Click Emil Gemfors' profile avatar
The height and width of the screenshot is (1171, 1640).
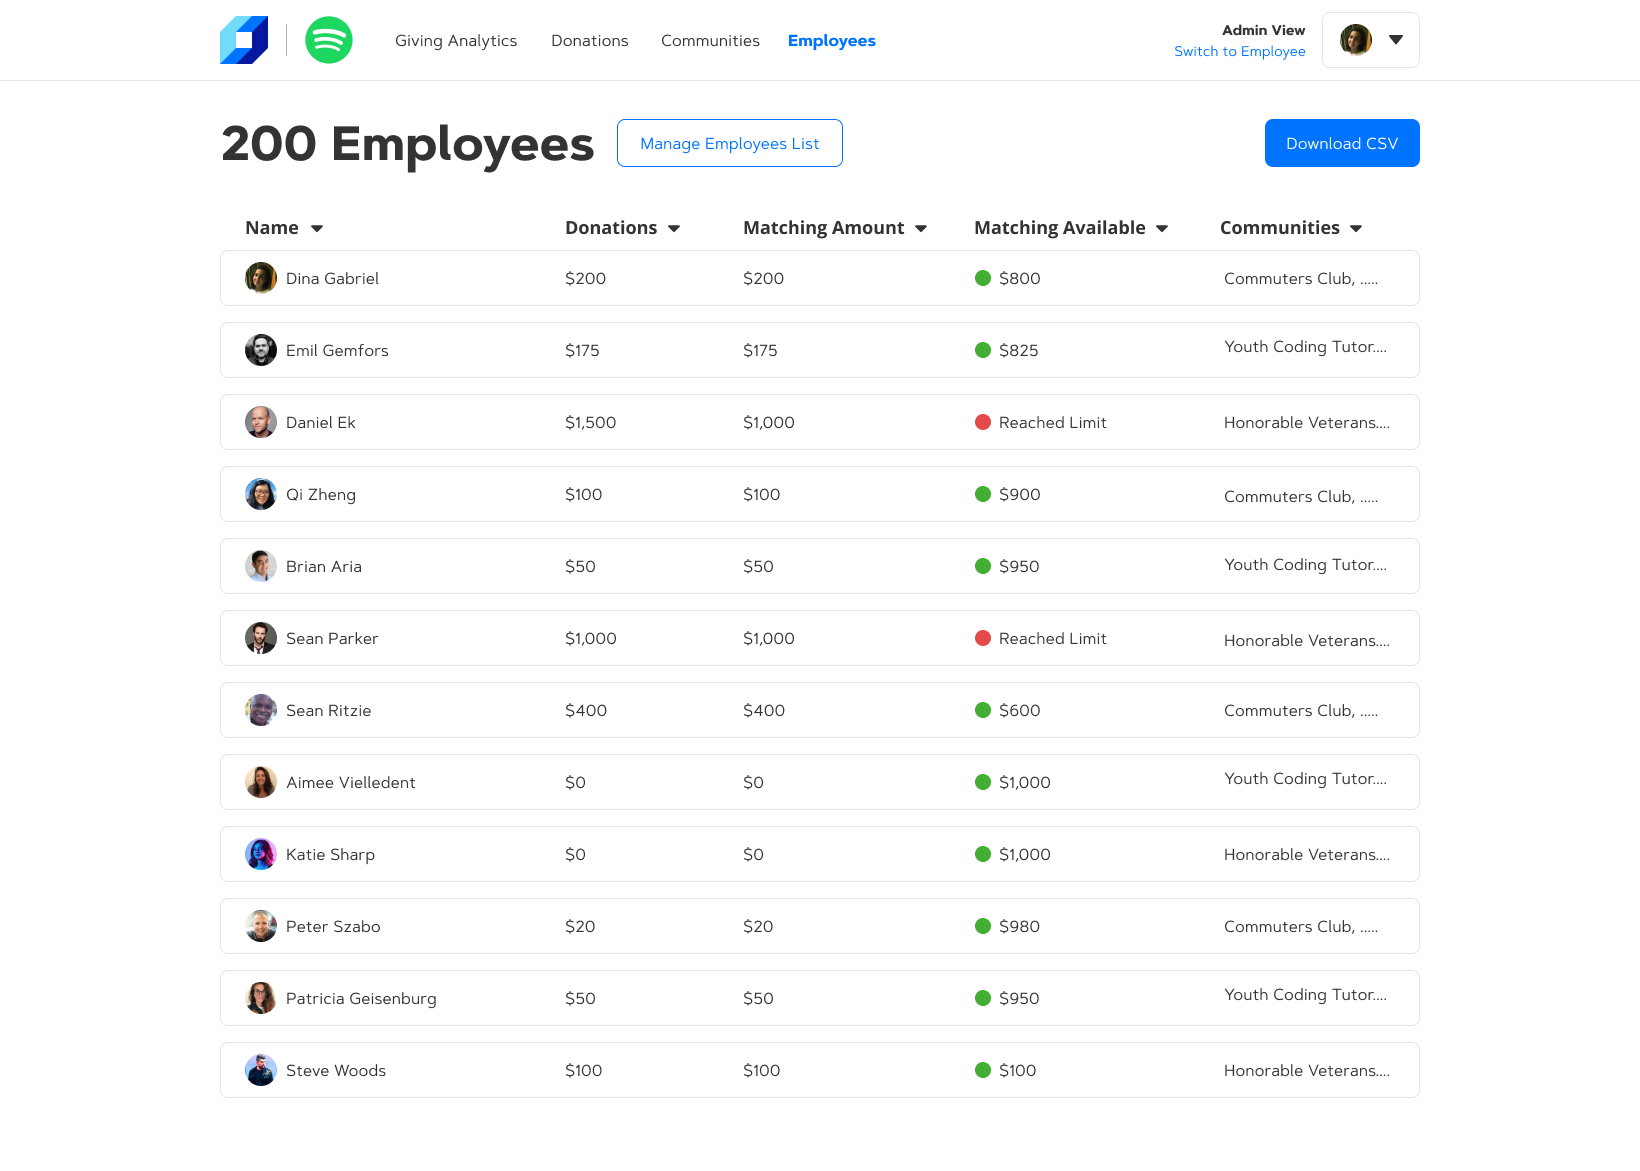[261, 350]
